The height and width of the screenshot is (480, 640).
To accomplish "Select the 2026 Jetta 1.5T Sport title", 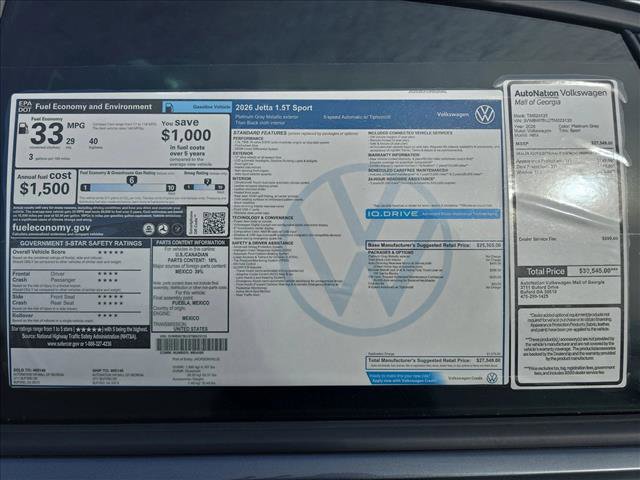I will [274, 108].
